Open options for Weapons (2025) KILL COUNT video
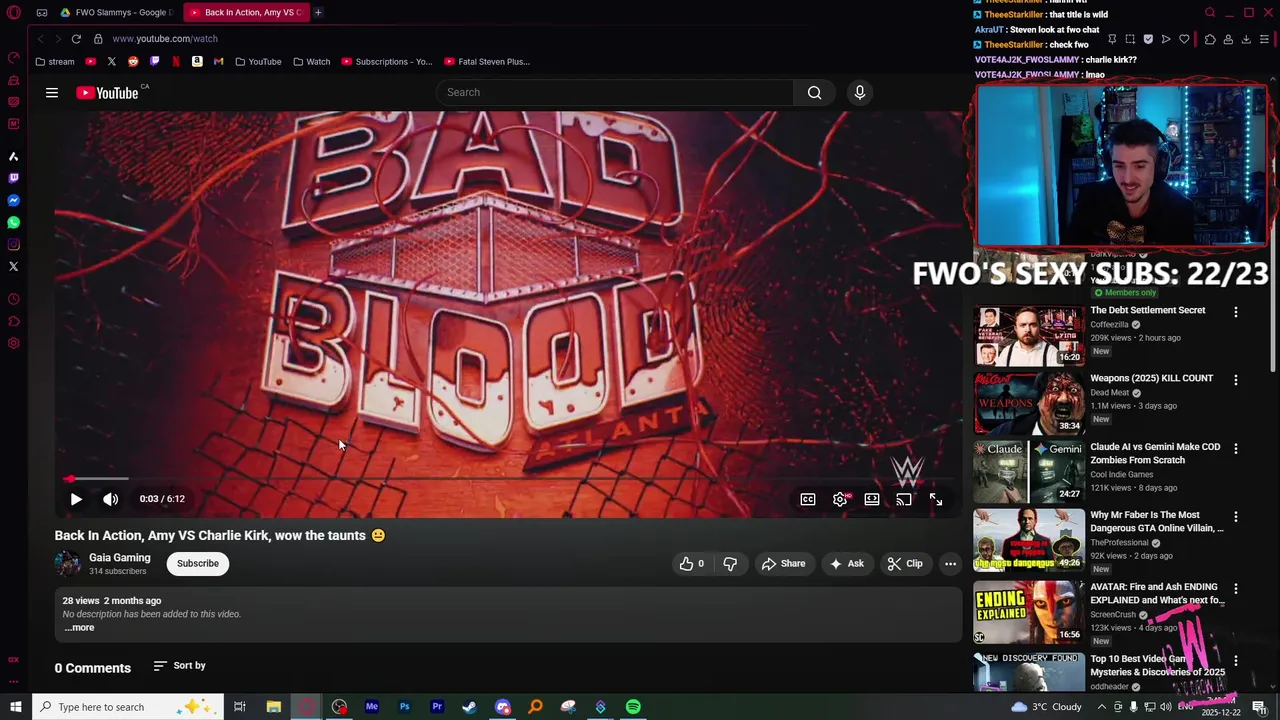Viewport: 1280px width, 720px height. click(1236, 380)
